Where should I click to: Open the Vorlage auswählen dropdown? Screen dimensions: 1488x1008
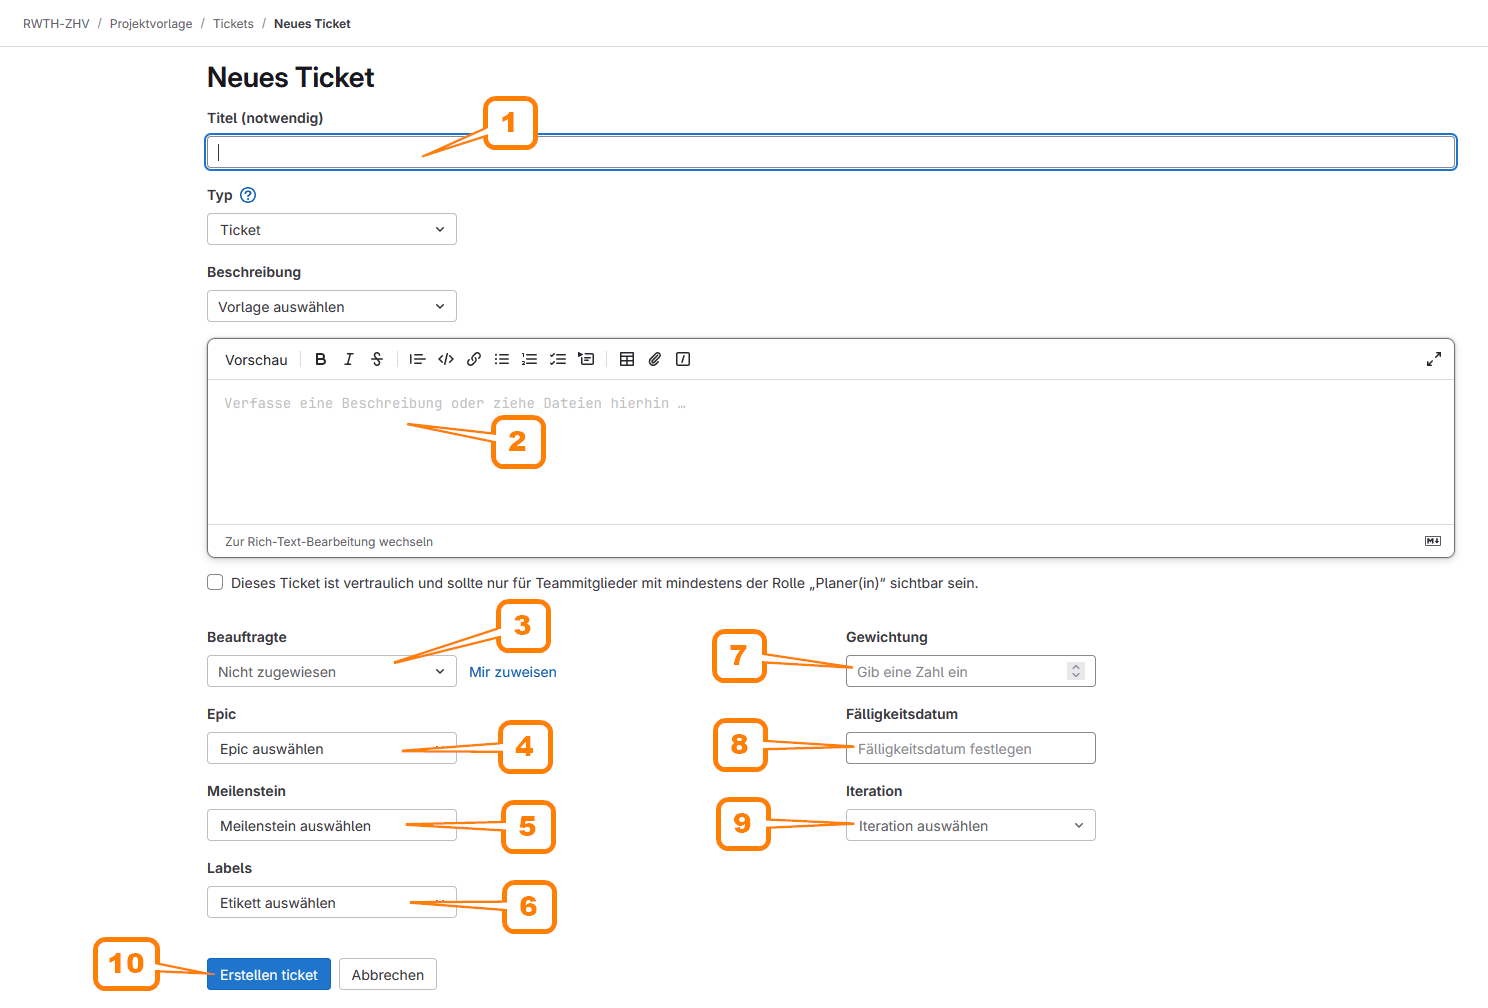[x=332, y=306]
